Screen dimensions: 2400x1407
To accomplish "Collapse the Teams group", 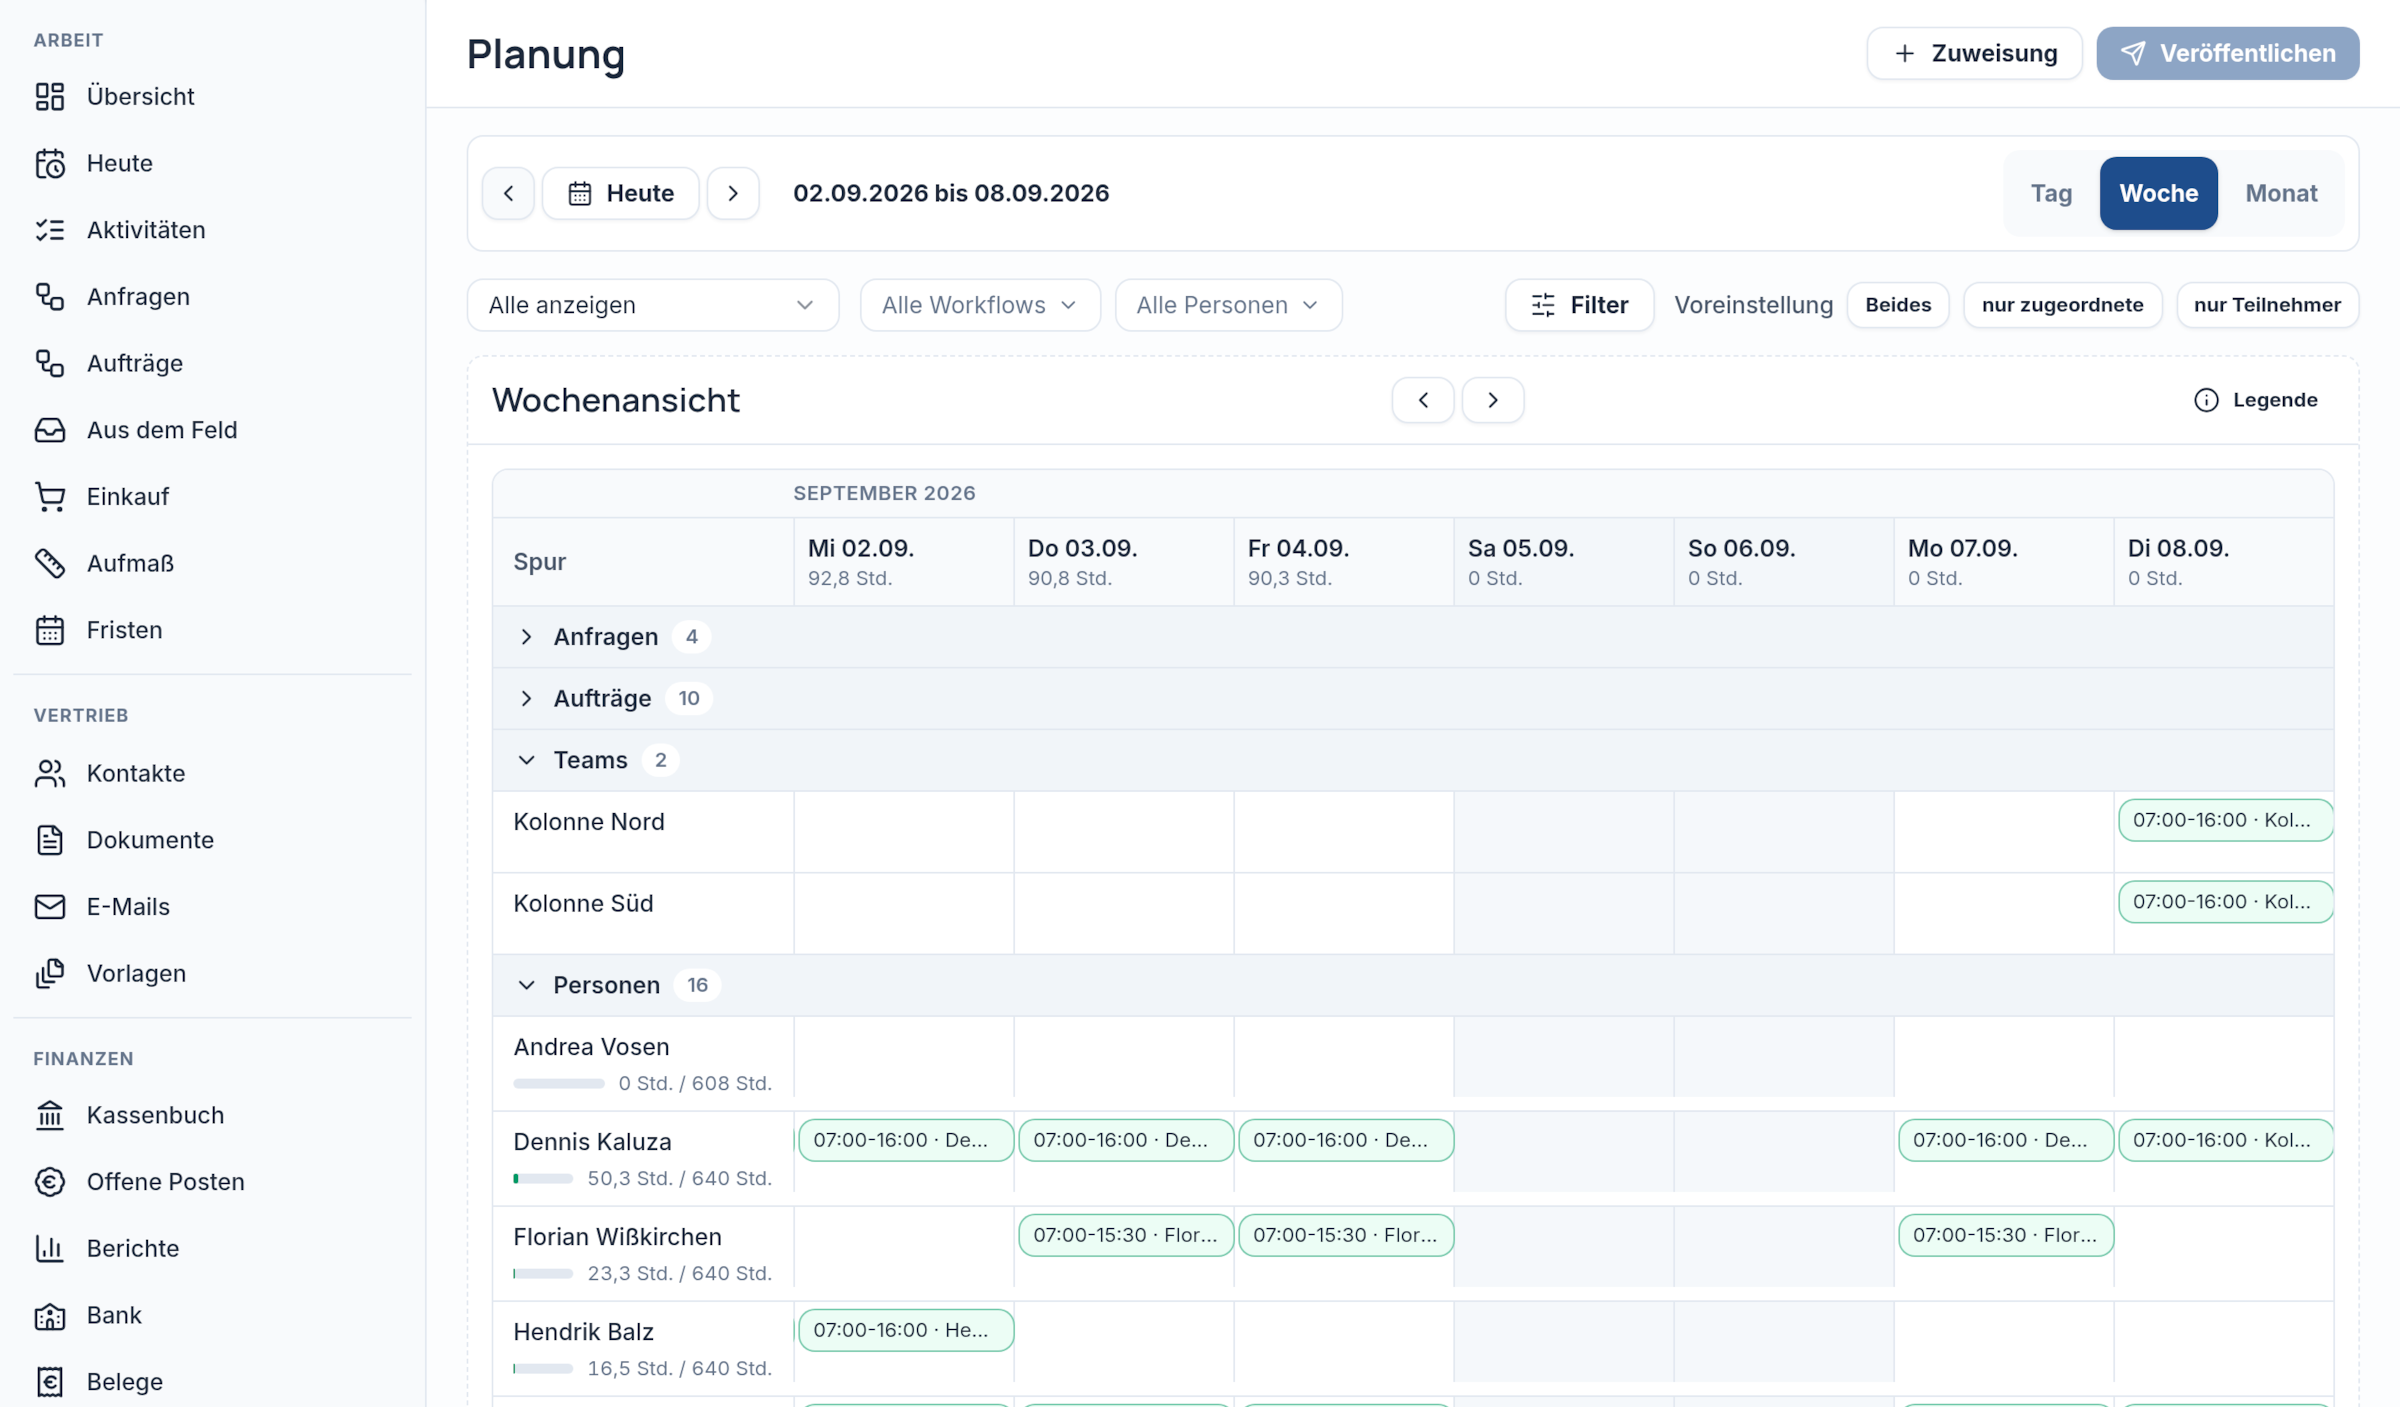I will pyautogui.click(x=526, y=760).
